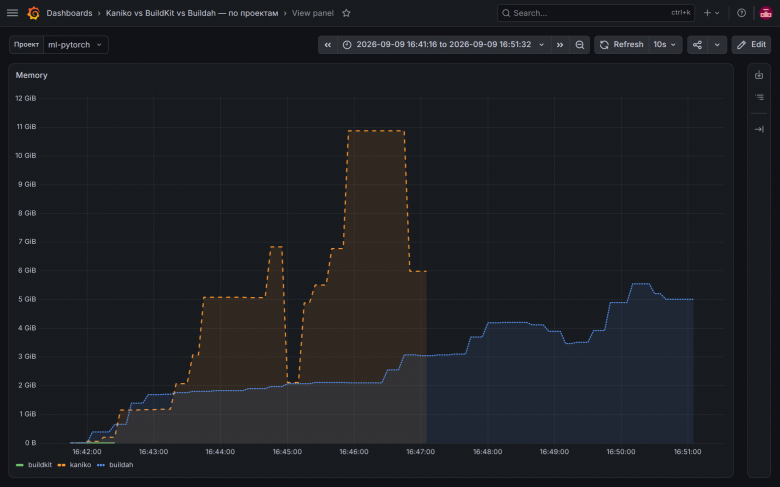Open Kaniko vs BuildKit vs Buildah breadcrumb
This screenshot has height=487, width=780.
[192, 13]
